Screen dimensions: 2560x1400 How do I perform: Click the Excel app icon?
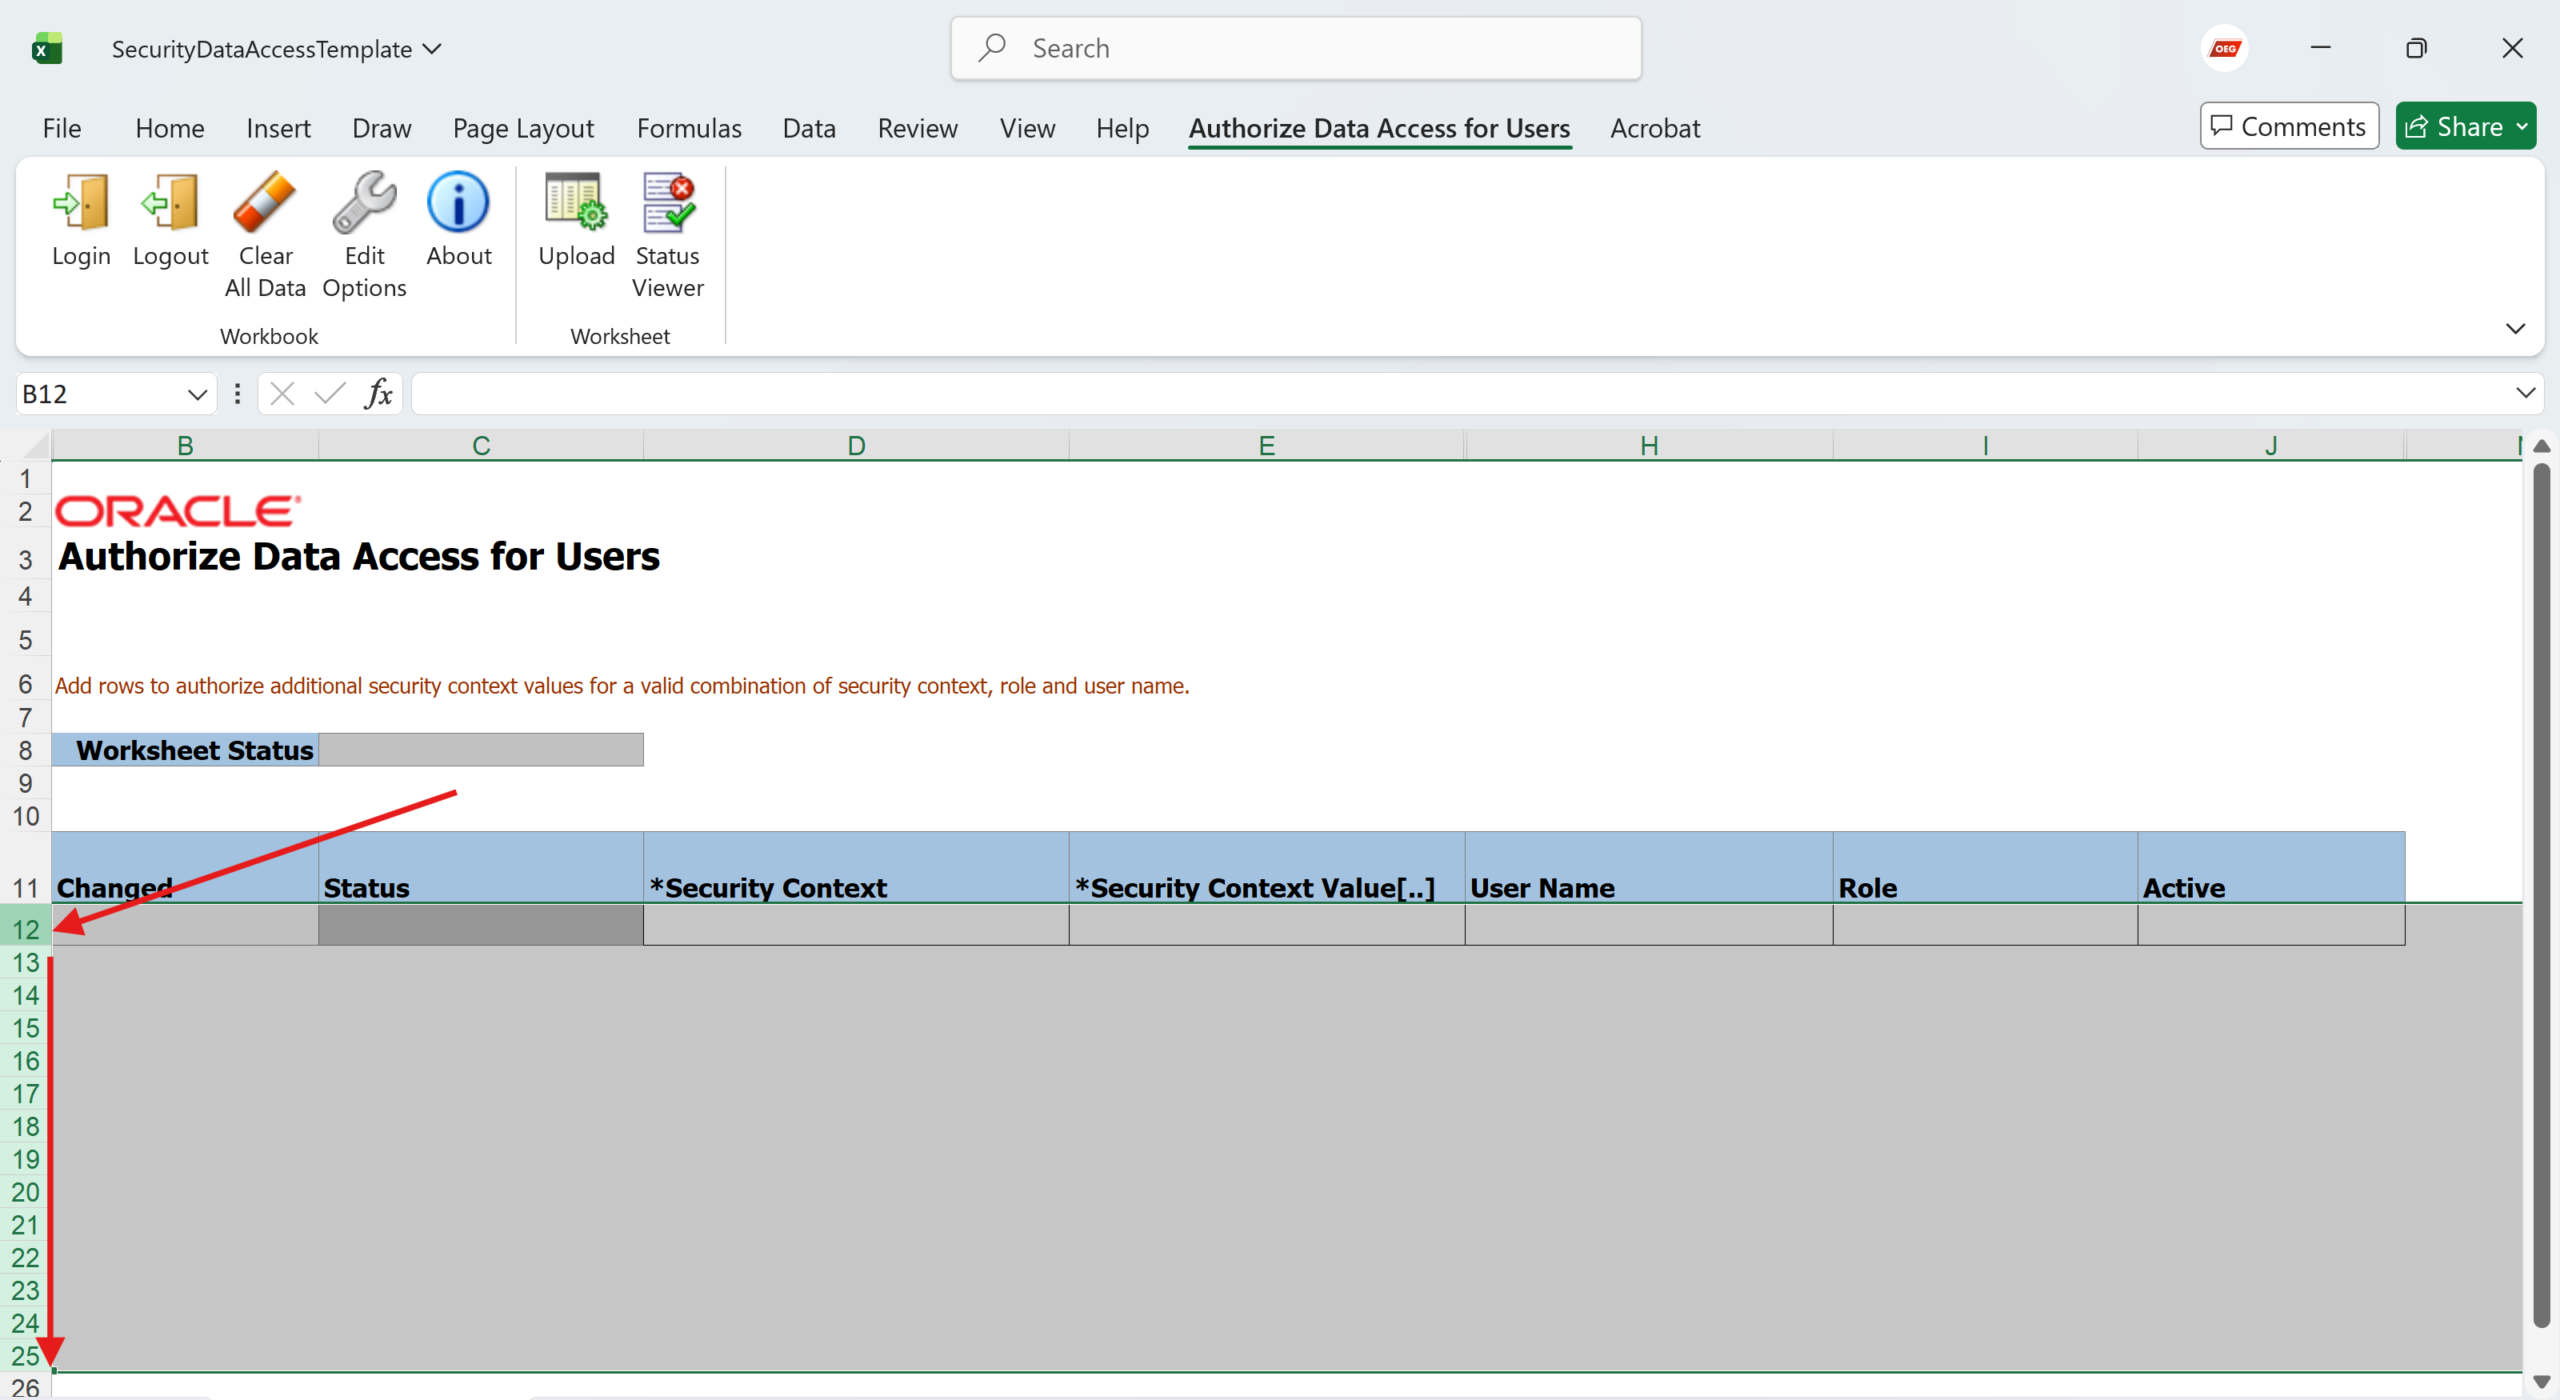(47, 48)
